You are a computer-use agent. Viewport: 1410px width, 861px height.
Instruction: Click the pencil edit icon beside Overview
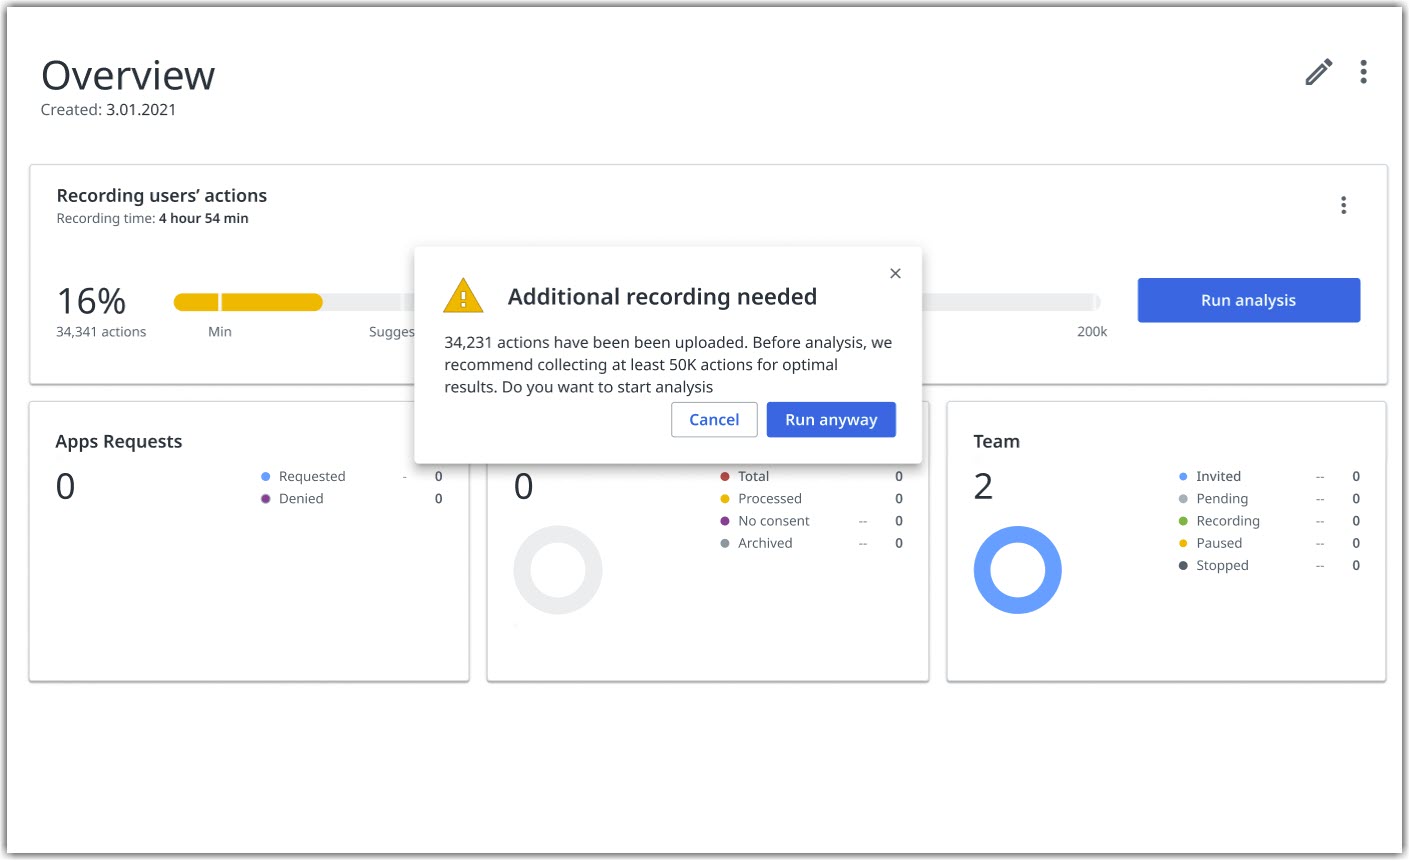coord(1319,72)
